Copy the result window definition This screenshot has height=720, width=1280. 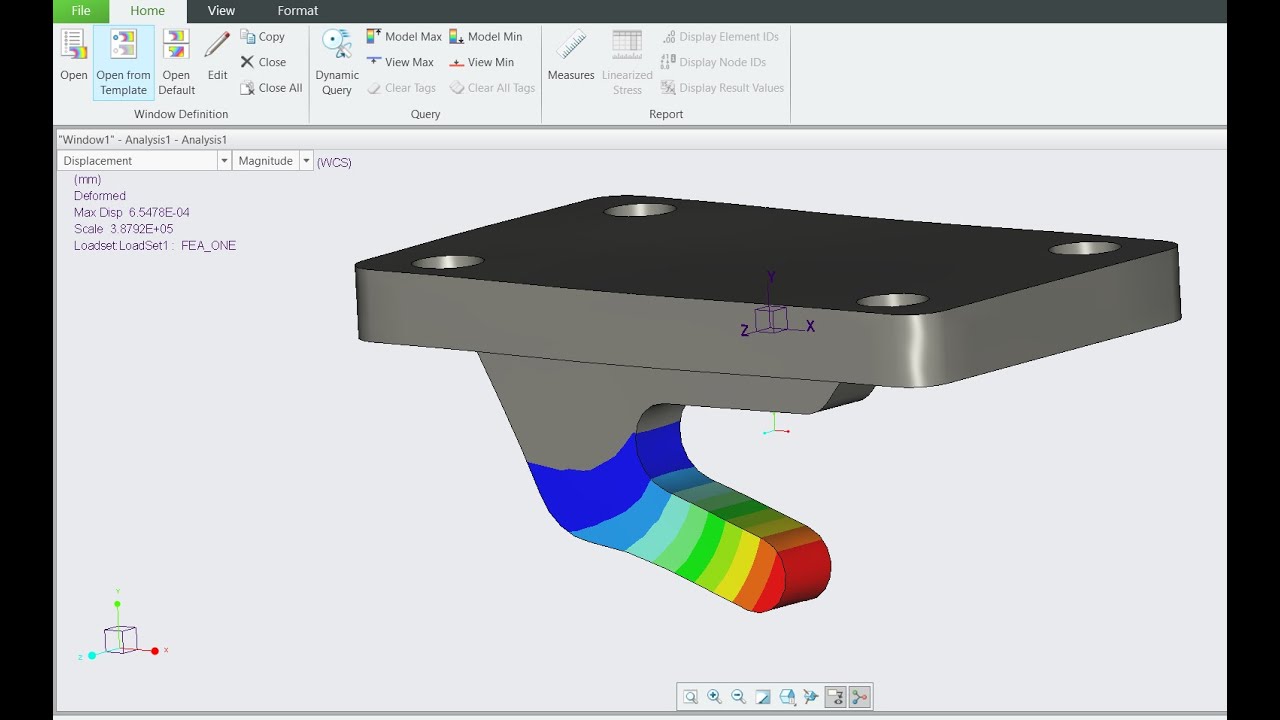tap(262, 37)
